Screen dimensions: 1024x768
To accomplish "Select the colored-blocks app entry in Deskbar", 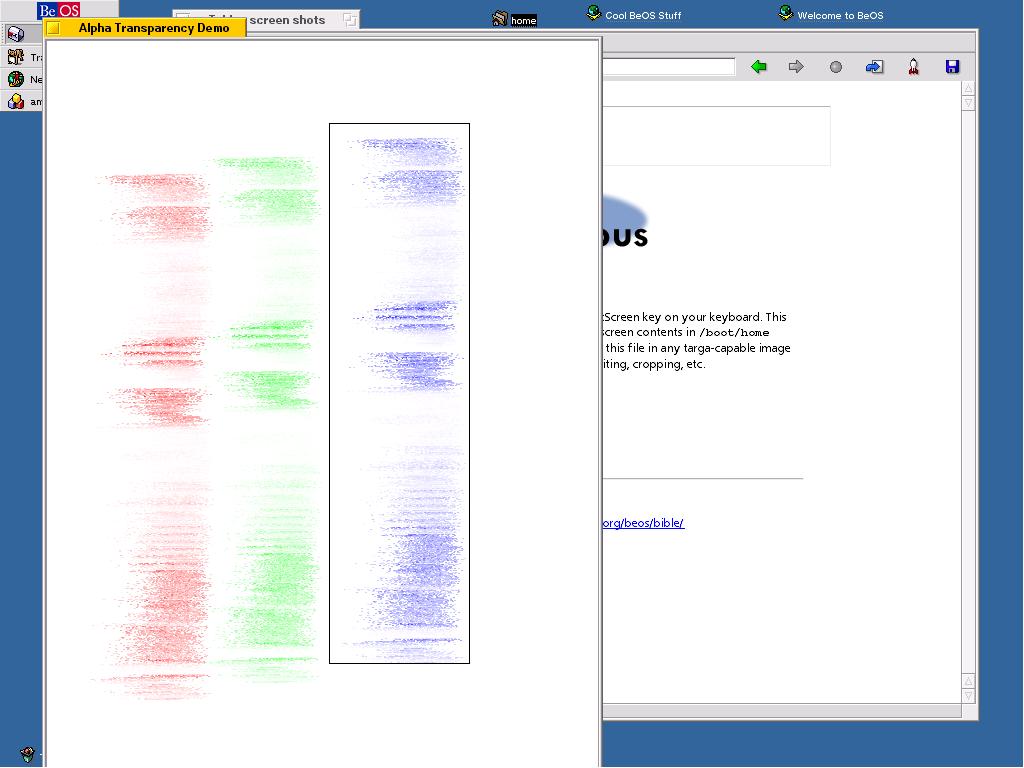I will (24, 101).
